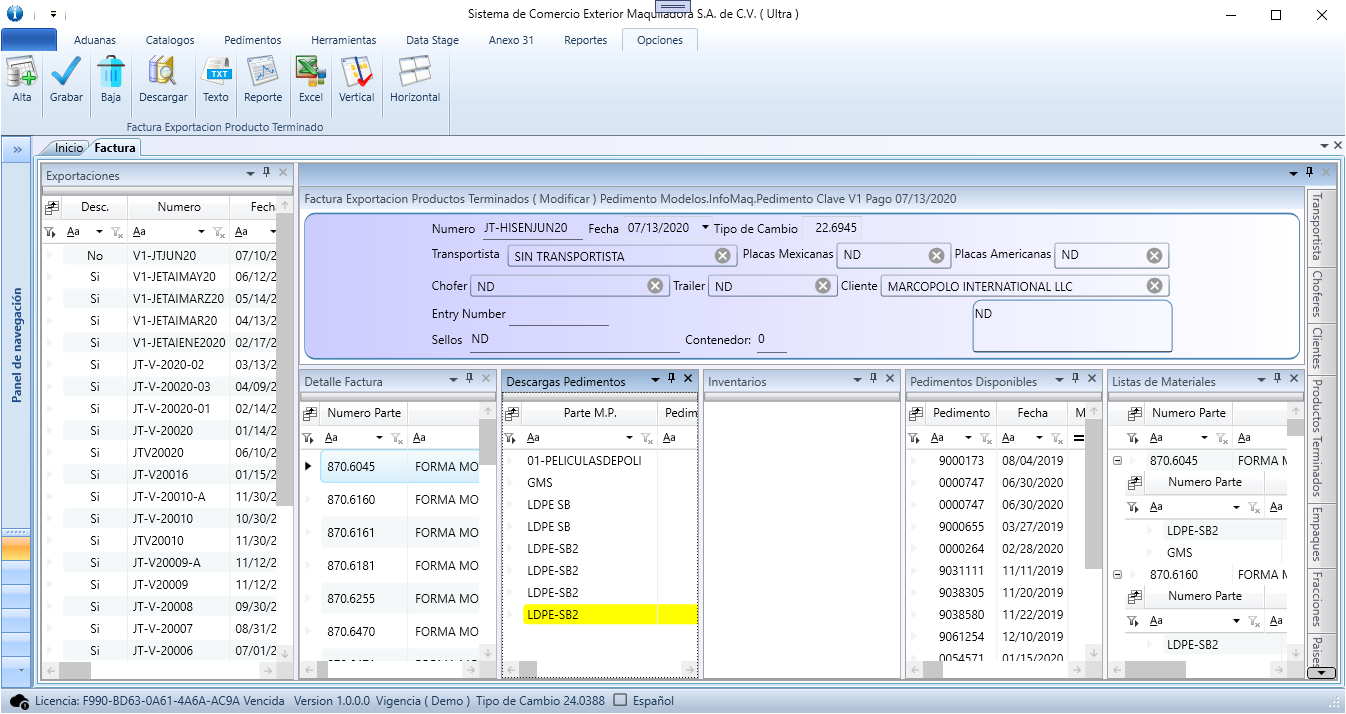Toggle the Español checkbox in status bar
Screen dimensions: 1346x714
[x=620, y=701]
